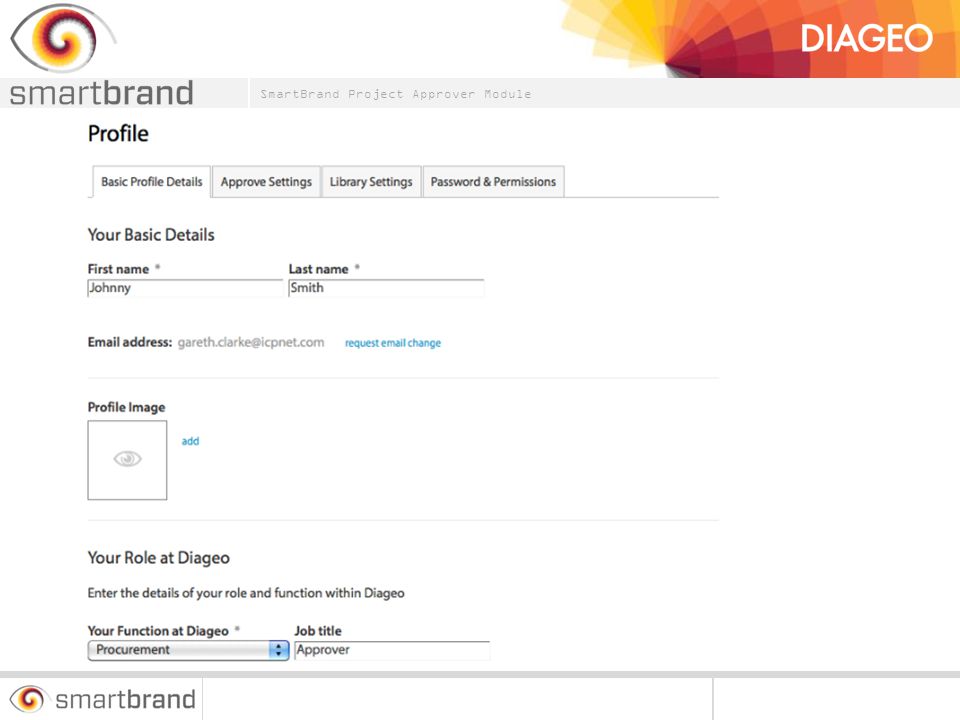Click the text about role within Diageo
This screenshot has height=720, width=960.
(246, 593)
